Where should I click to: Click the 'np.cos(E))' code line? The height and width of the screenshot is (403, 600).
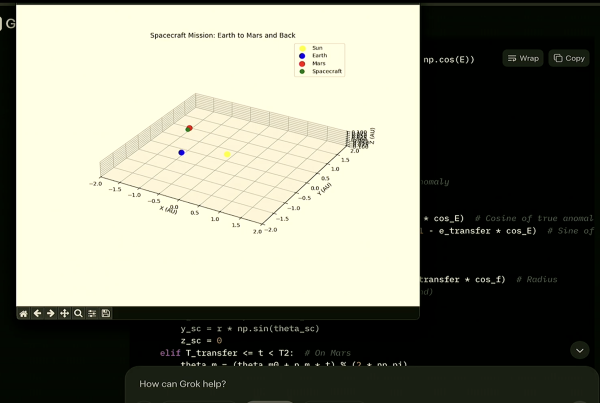pyautogui.click(x=448, y=59)
